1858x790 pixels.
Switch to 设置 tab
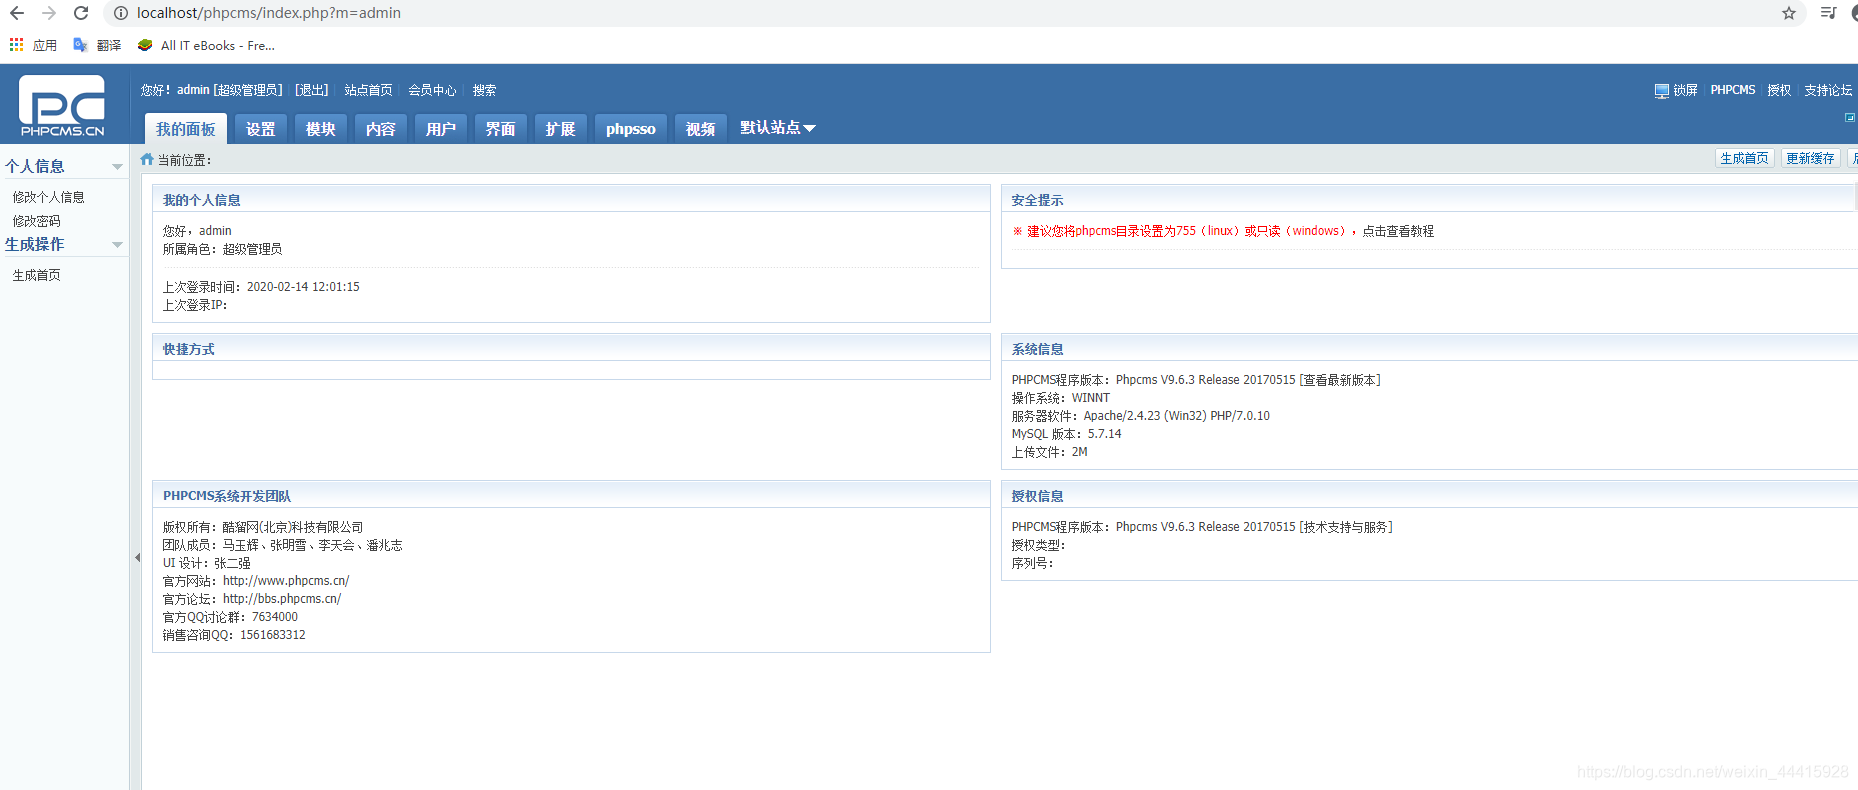(x=261, y=129)
